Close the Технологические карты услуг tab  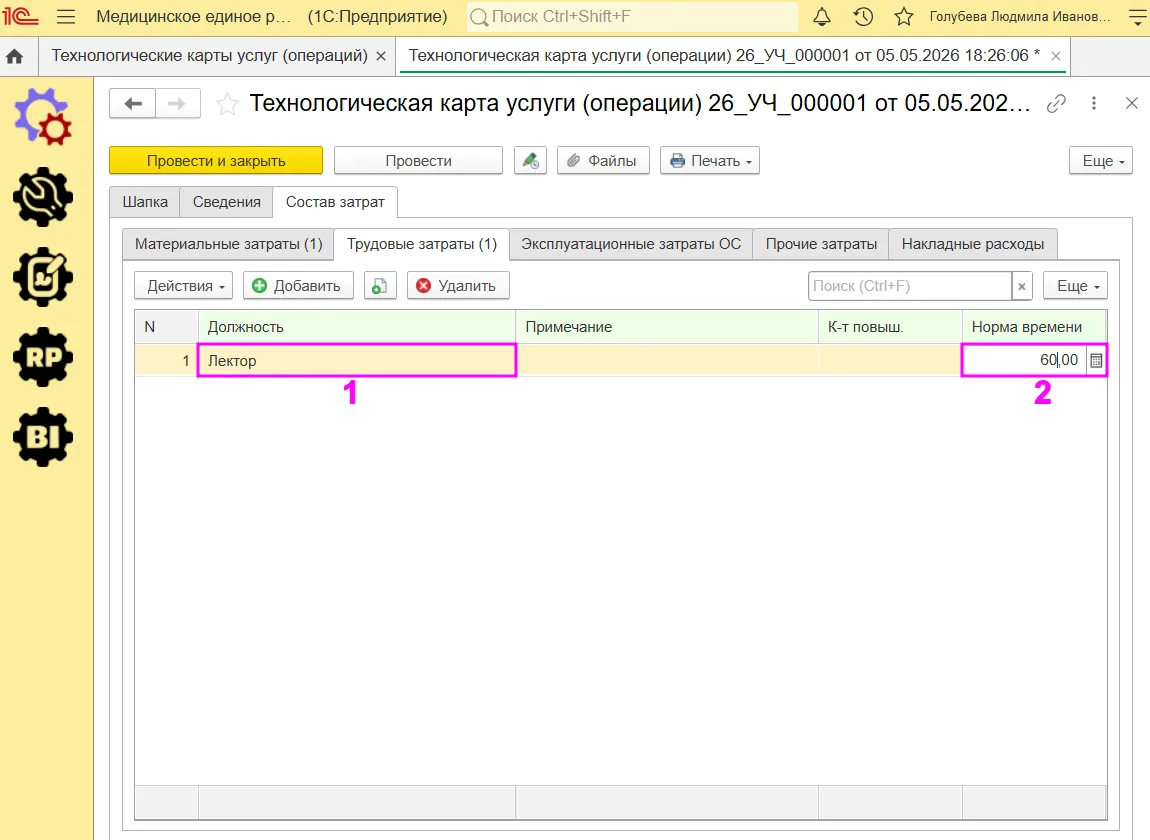coord(381,56)
